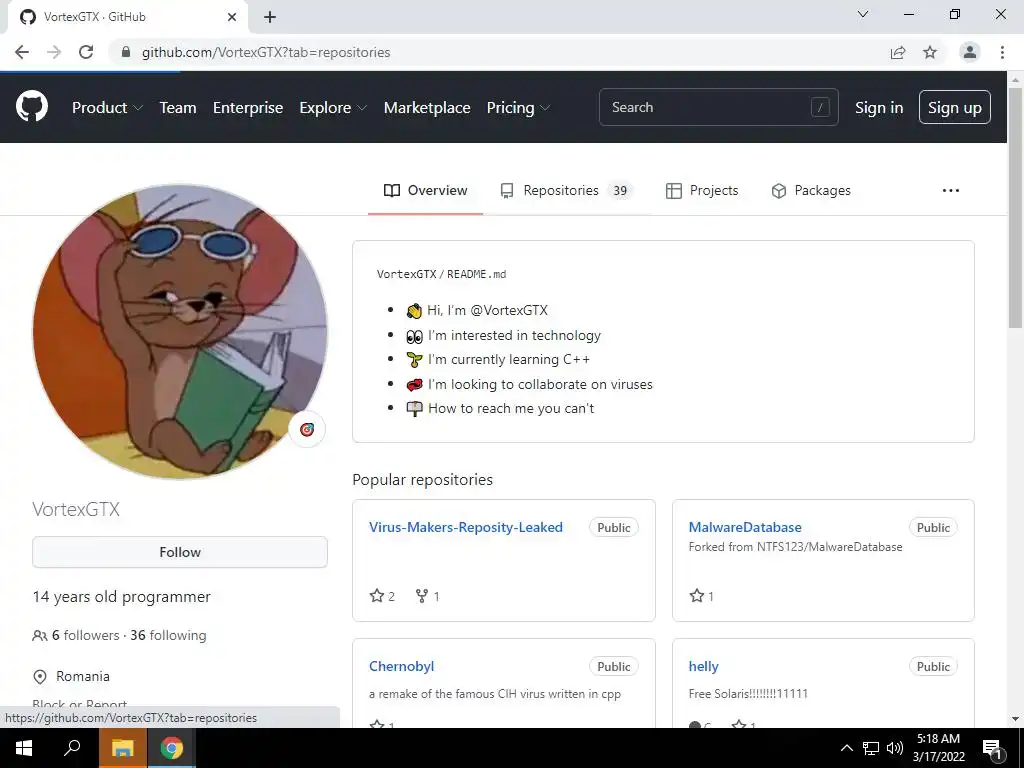
Task: Open Virus-Makers-Reposity-Leaked repository link
Action: click(466, 528)
